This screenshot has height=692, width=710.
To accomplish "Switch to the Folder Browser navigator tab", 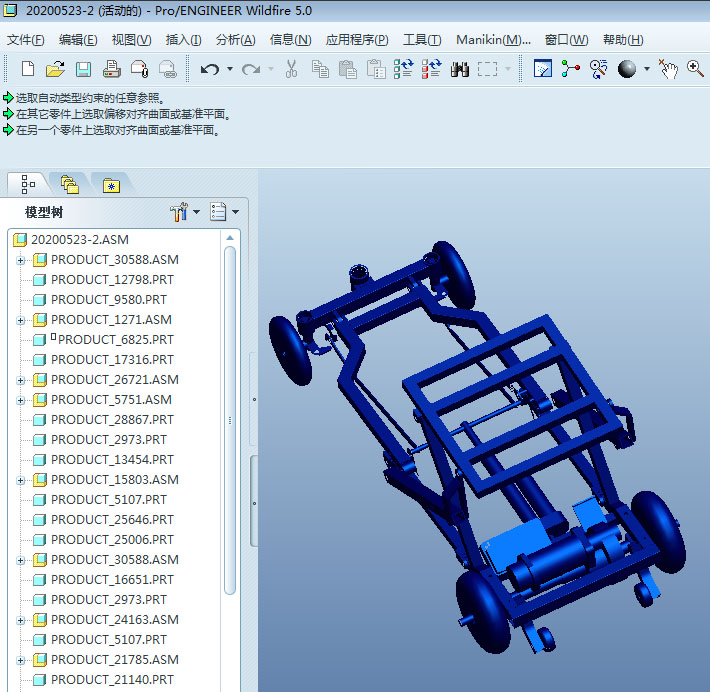I will (69, 185).
